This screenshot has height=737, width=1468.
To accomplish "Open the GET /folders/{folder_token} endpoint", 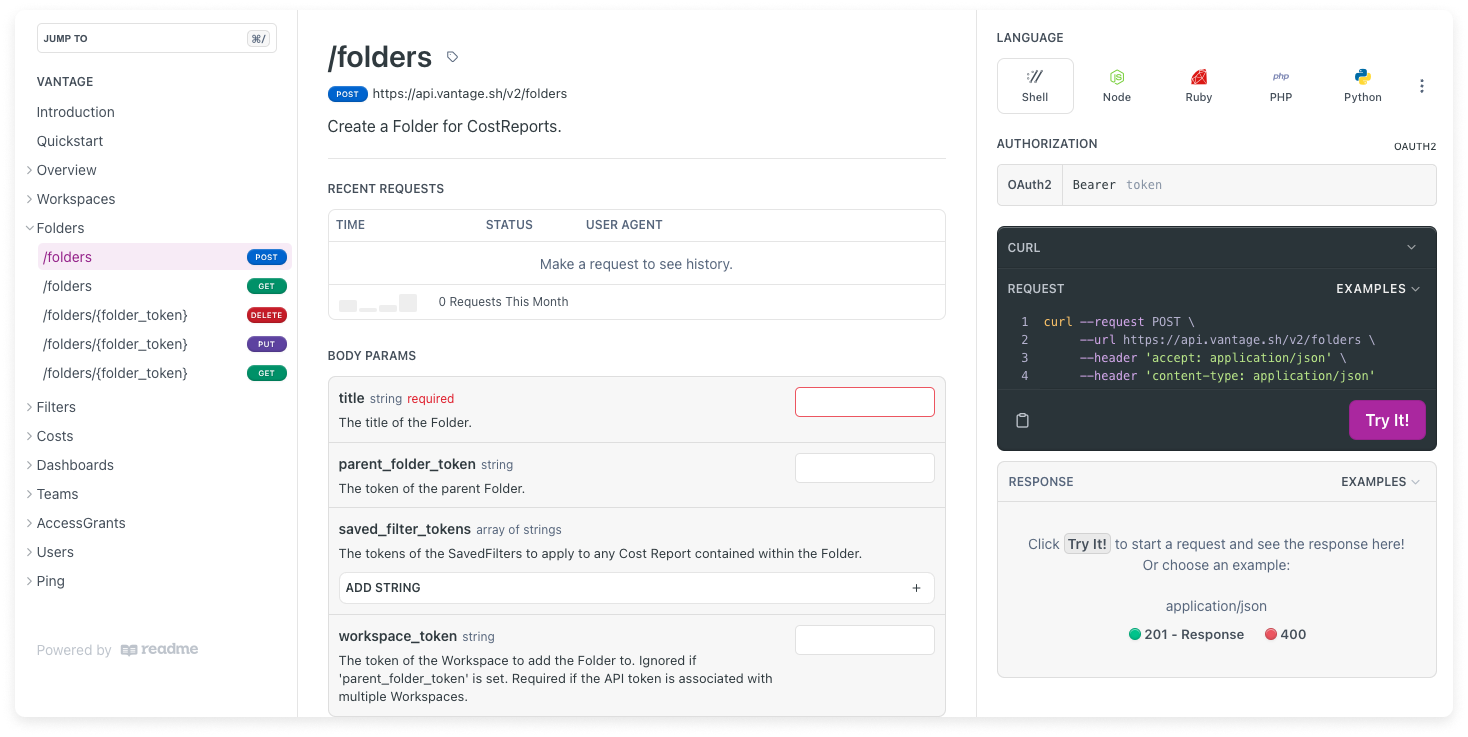I will (165, 373).
